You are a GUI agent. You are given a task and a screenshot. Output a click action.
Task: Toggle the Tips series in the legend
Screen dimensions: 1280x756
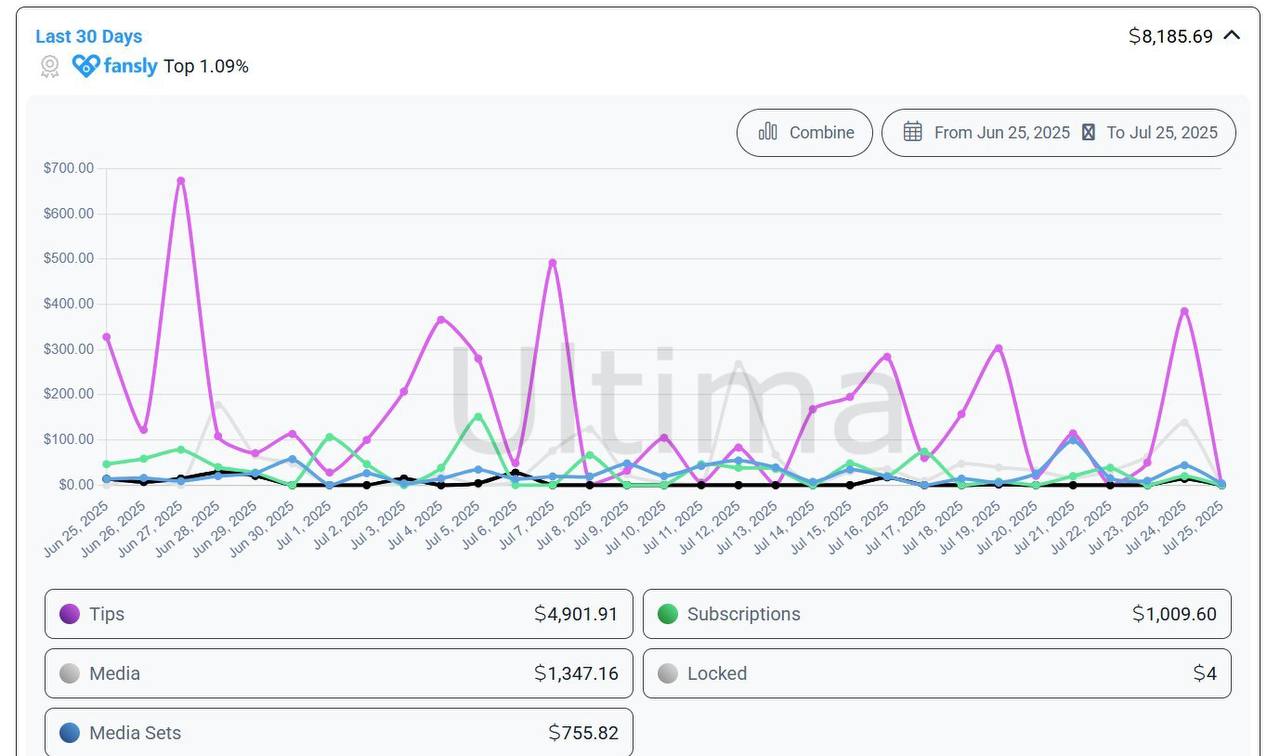(x=338, y=614)
